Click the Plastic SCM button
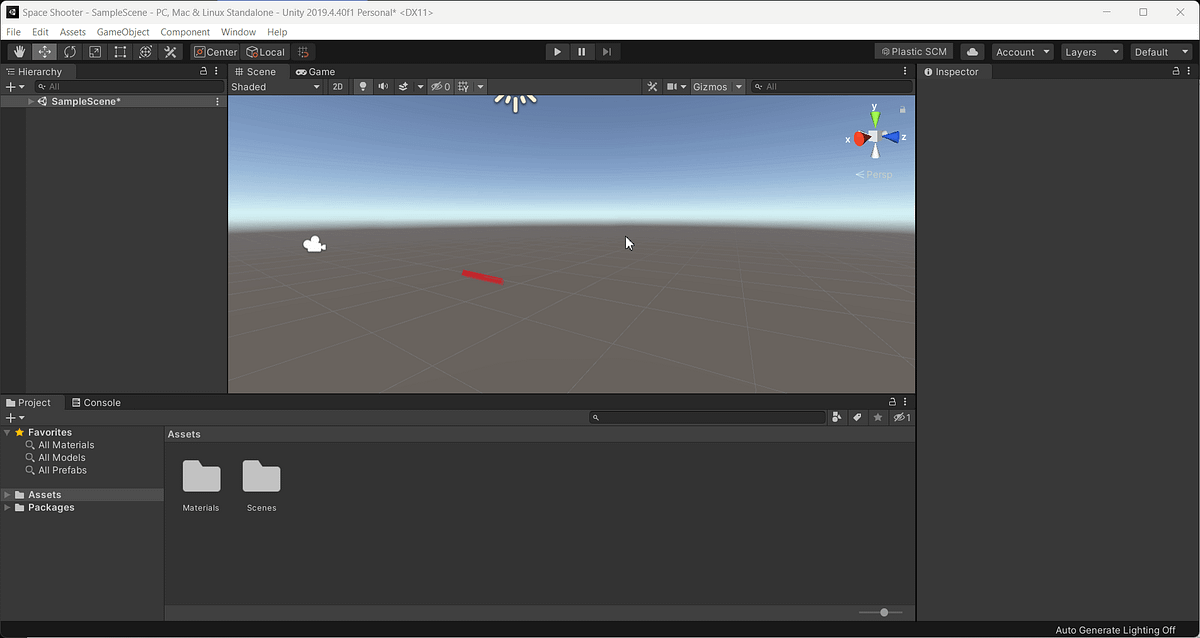Viewport: 1200px width, 638px height. pyautogui.click(x=913, y=51)
